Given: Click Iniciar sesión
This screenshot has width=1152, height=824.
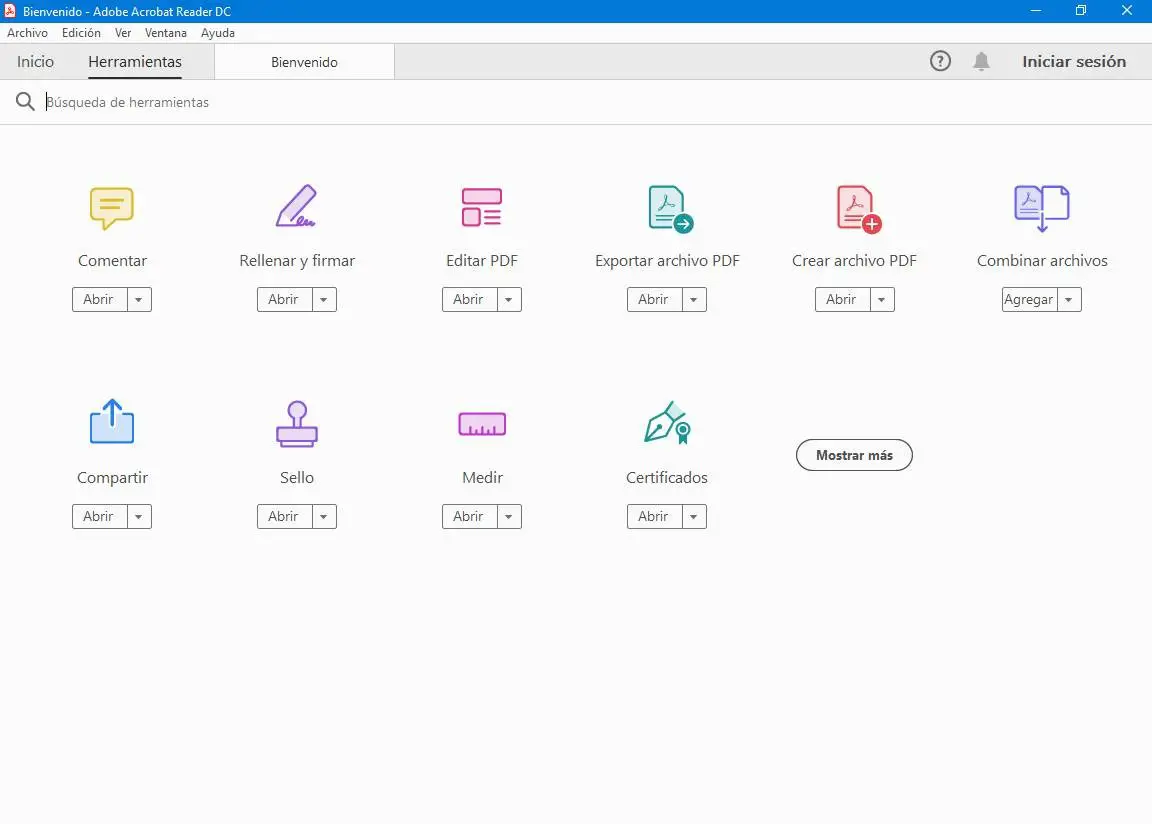Looking at the screenshot, I should coord(1074,62).
